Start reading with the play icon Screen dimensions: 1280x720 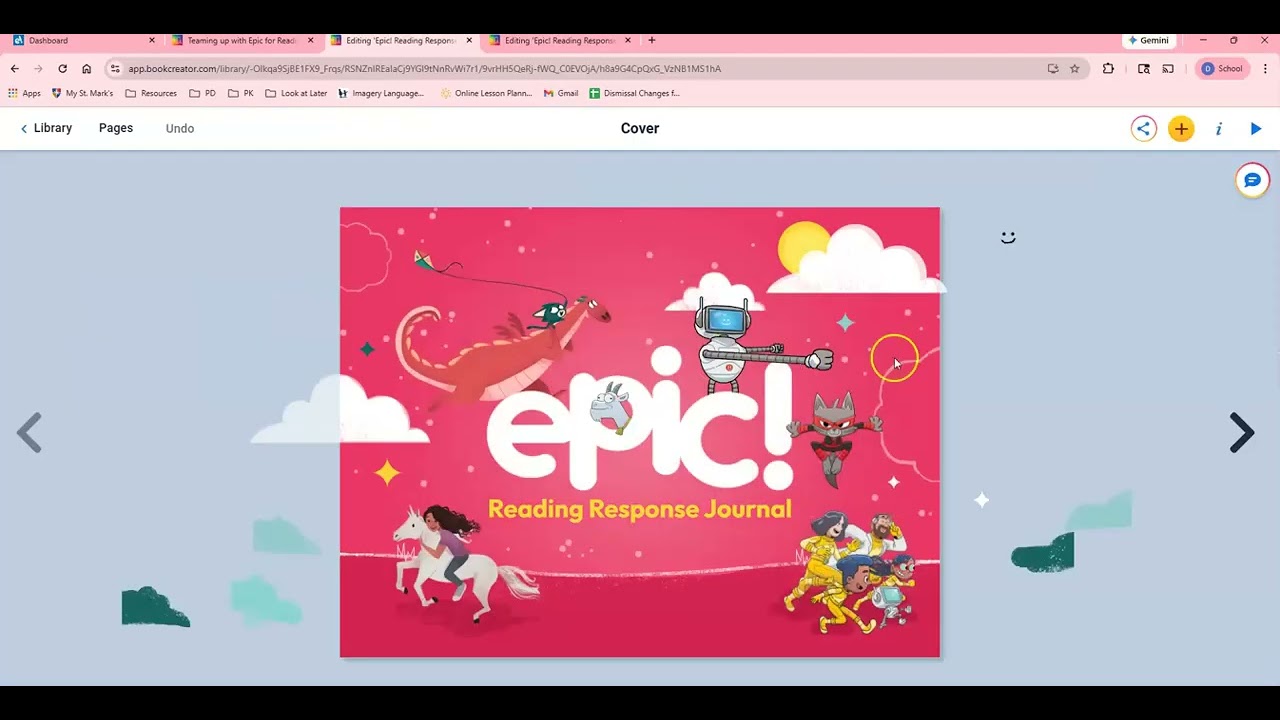pyautogui.click(x=1256, y=128)
